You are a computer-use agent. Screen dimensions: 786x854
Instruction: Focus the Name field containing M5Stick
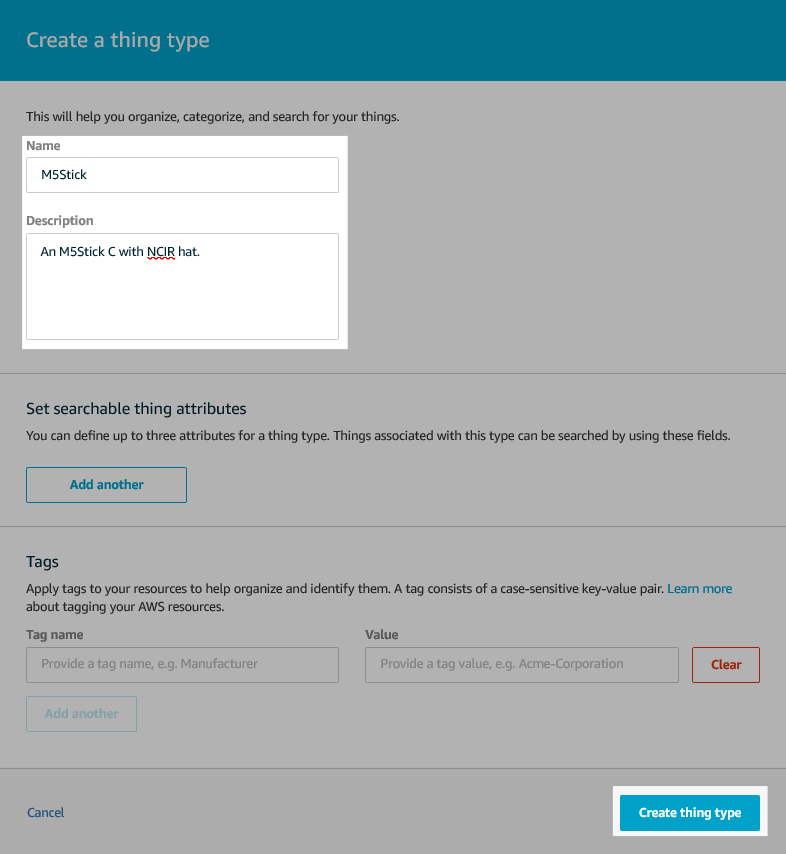click(182, 174)
